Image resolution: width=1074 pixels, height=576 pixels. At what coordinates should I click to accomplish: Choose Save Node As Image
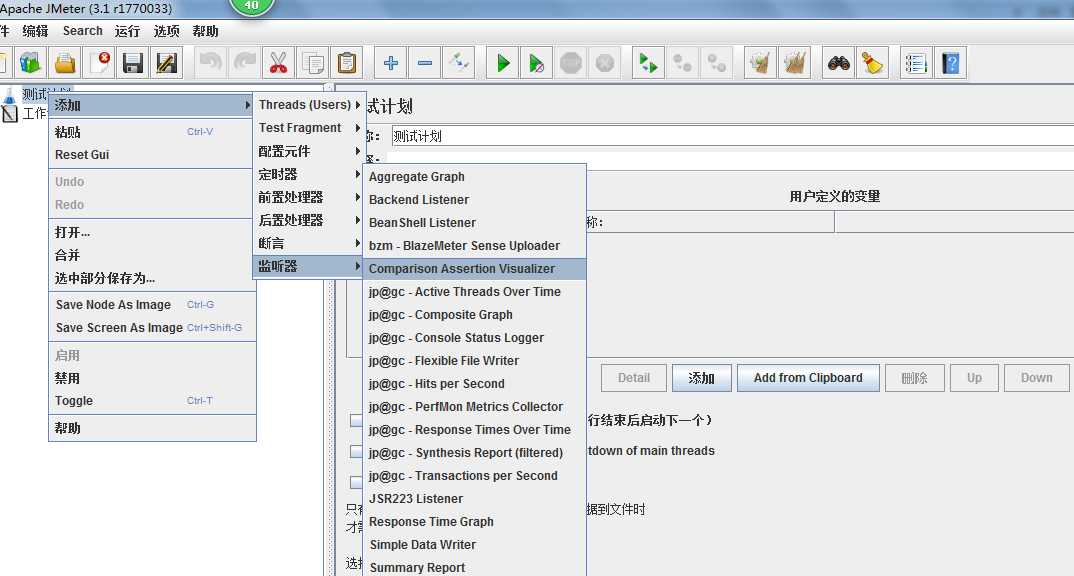(151, 305)
